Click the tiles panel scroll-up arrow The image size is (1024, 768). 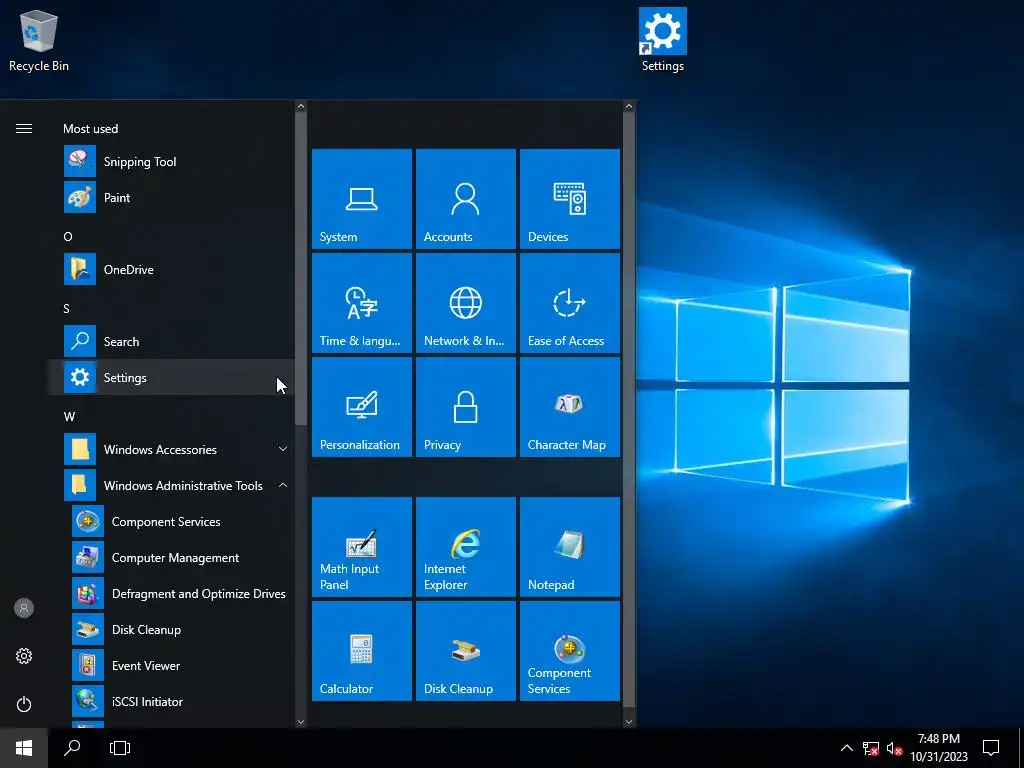click(x=628, y=106)
